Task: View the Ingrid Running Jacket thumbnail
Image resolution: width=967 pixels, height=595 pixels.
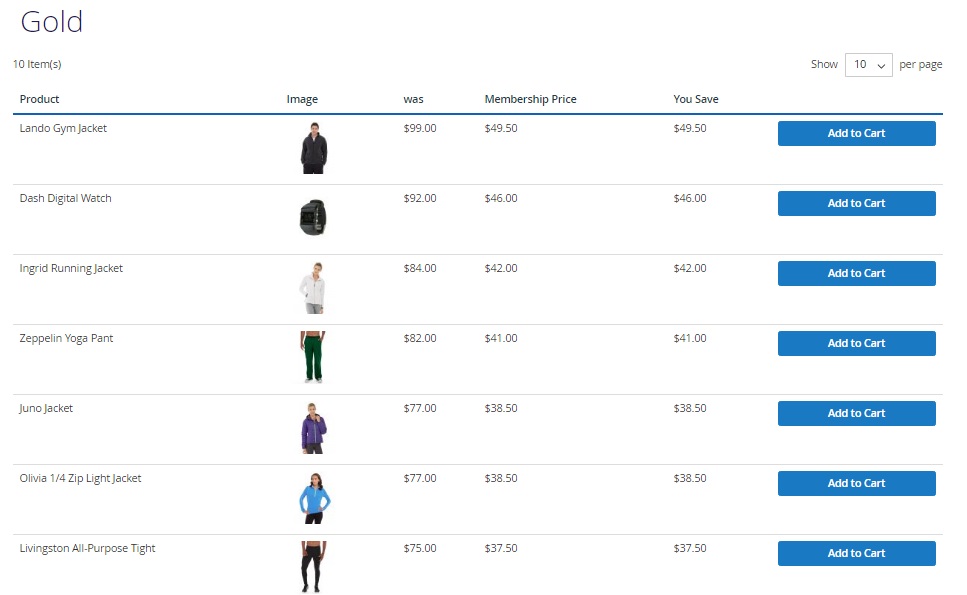Action: pyautogui.click(x=313, y=288)
